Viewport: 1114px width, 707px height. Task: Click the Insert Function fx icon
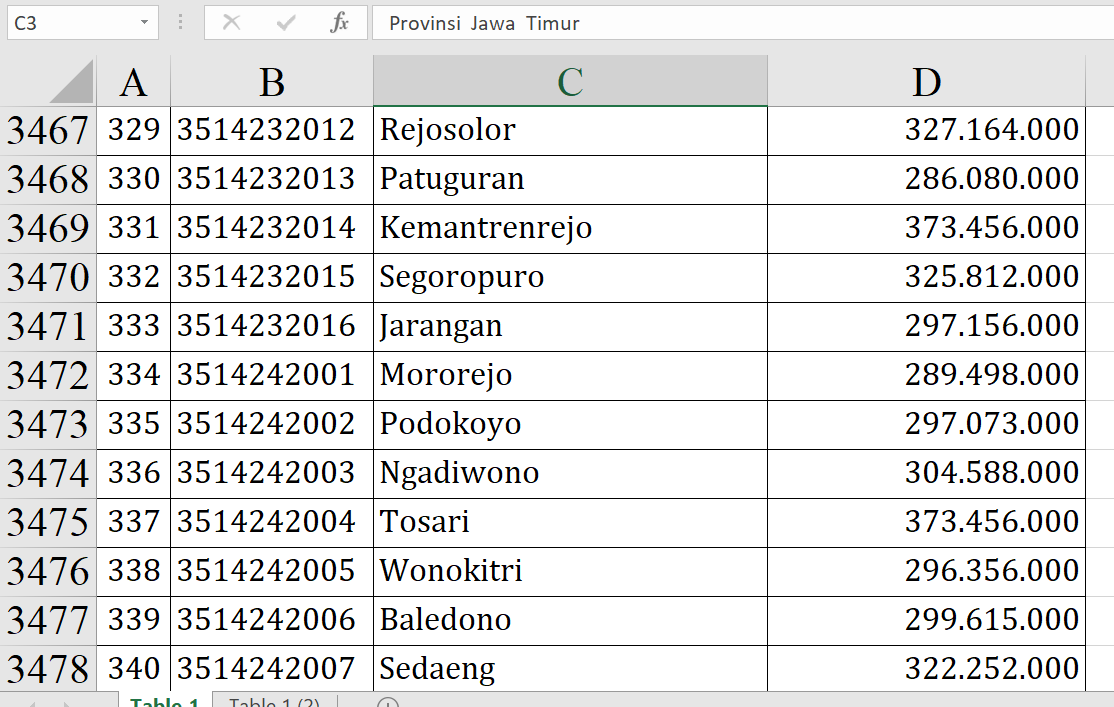point(339,23)
